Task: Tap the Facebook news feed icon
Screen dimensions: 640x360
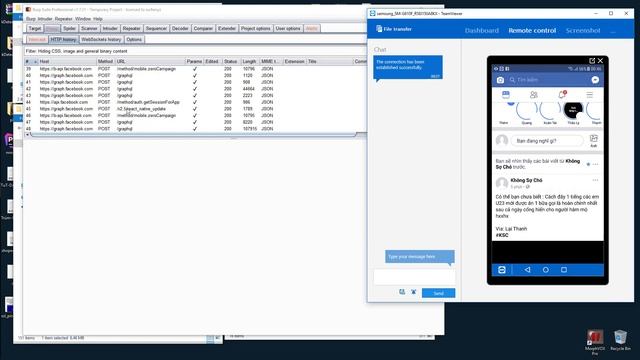Action: point(506,95)
